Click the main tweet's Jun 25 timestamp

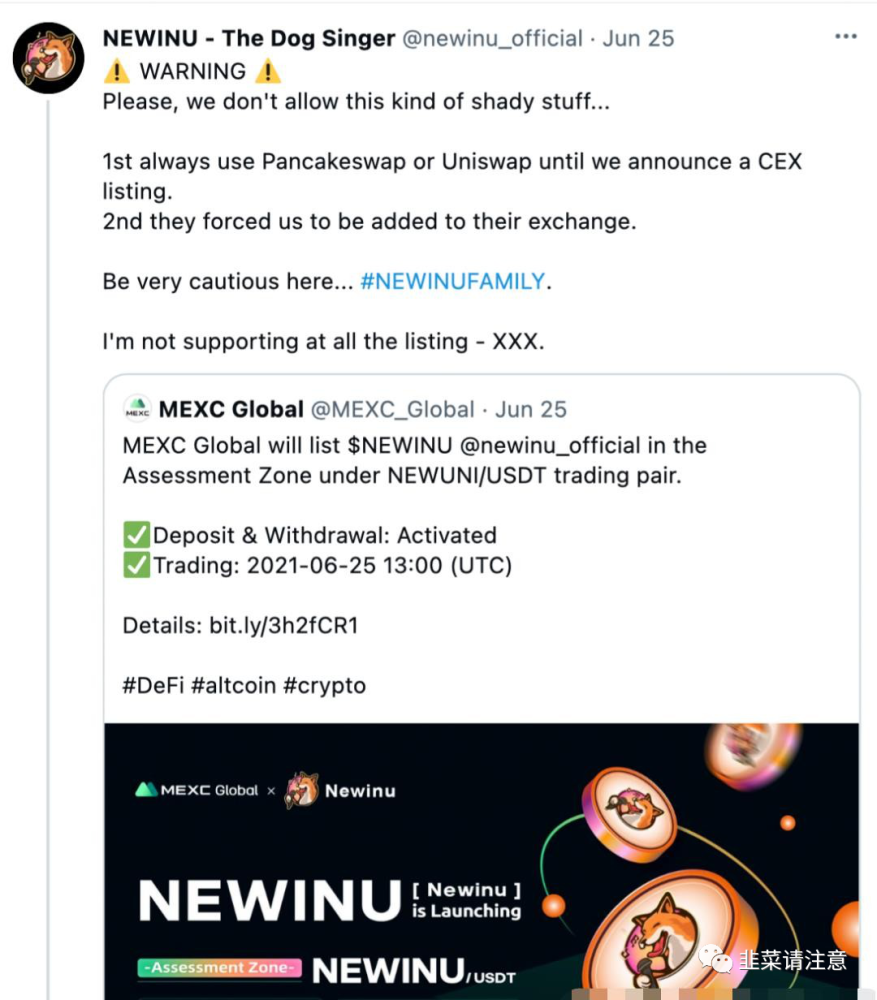point(638,38)
